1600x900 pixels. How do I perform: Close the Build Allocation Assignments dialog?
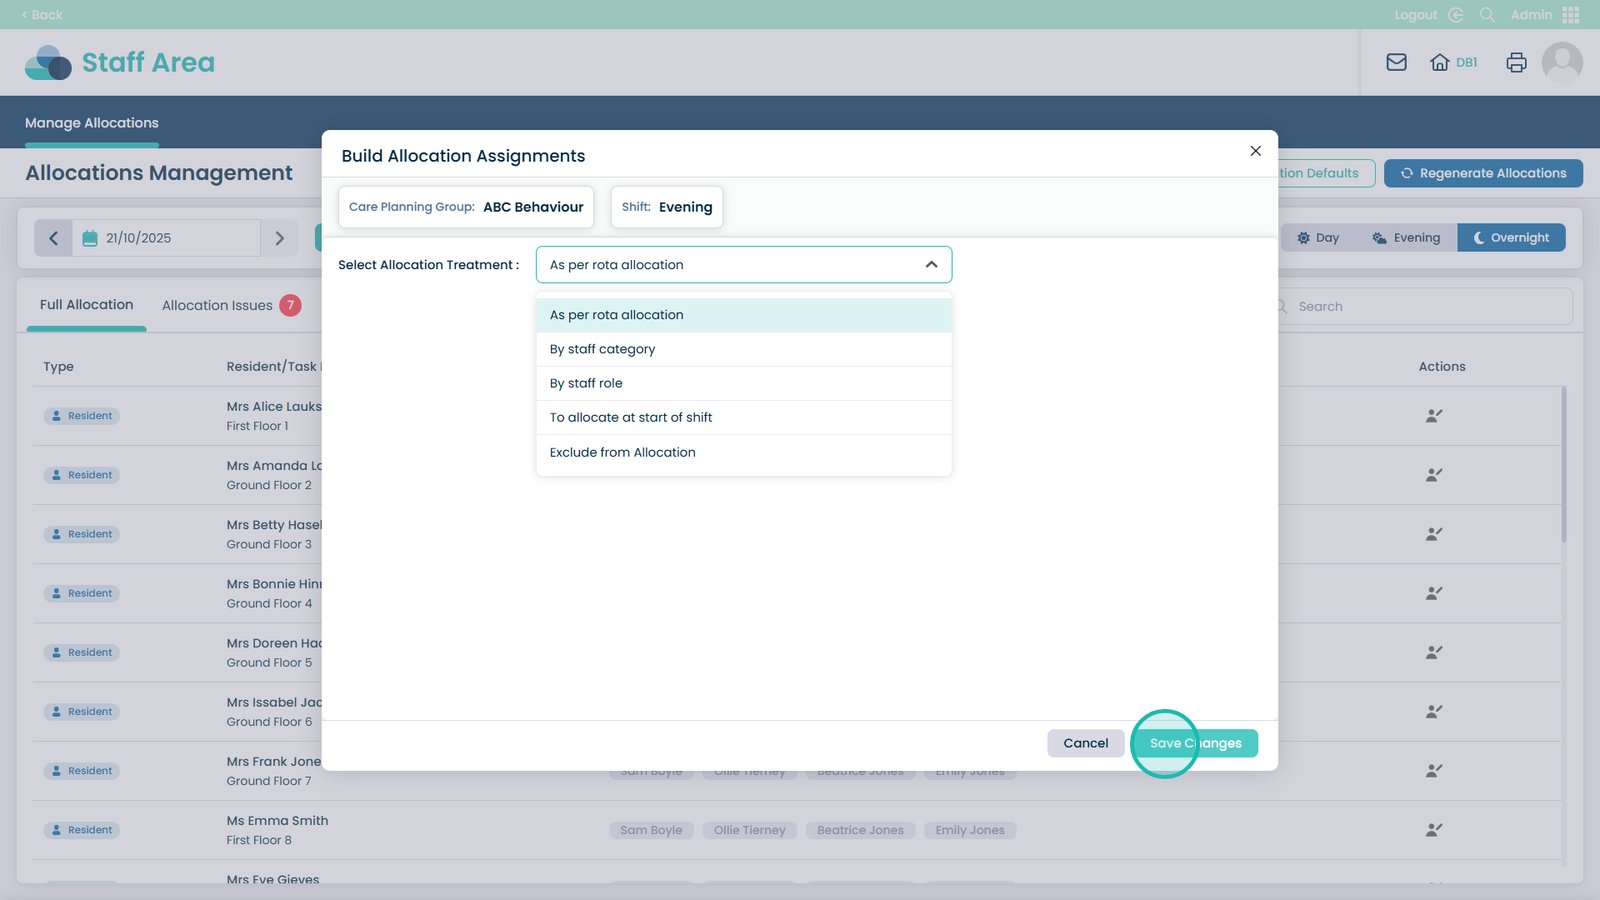(x=1255, y=151)
